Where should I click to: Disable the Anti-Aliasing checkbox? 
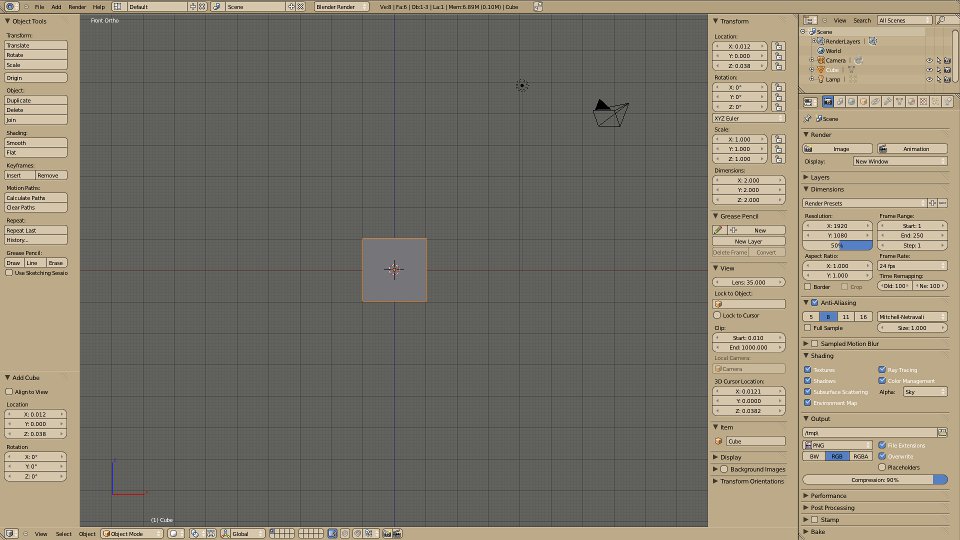pos(814,302)
